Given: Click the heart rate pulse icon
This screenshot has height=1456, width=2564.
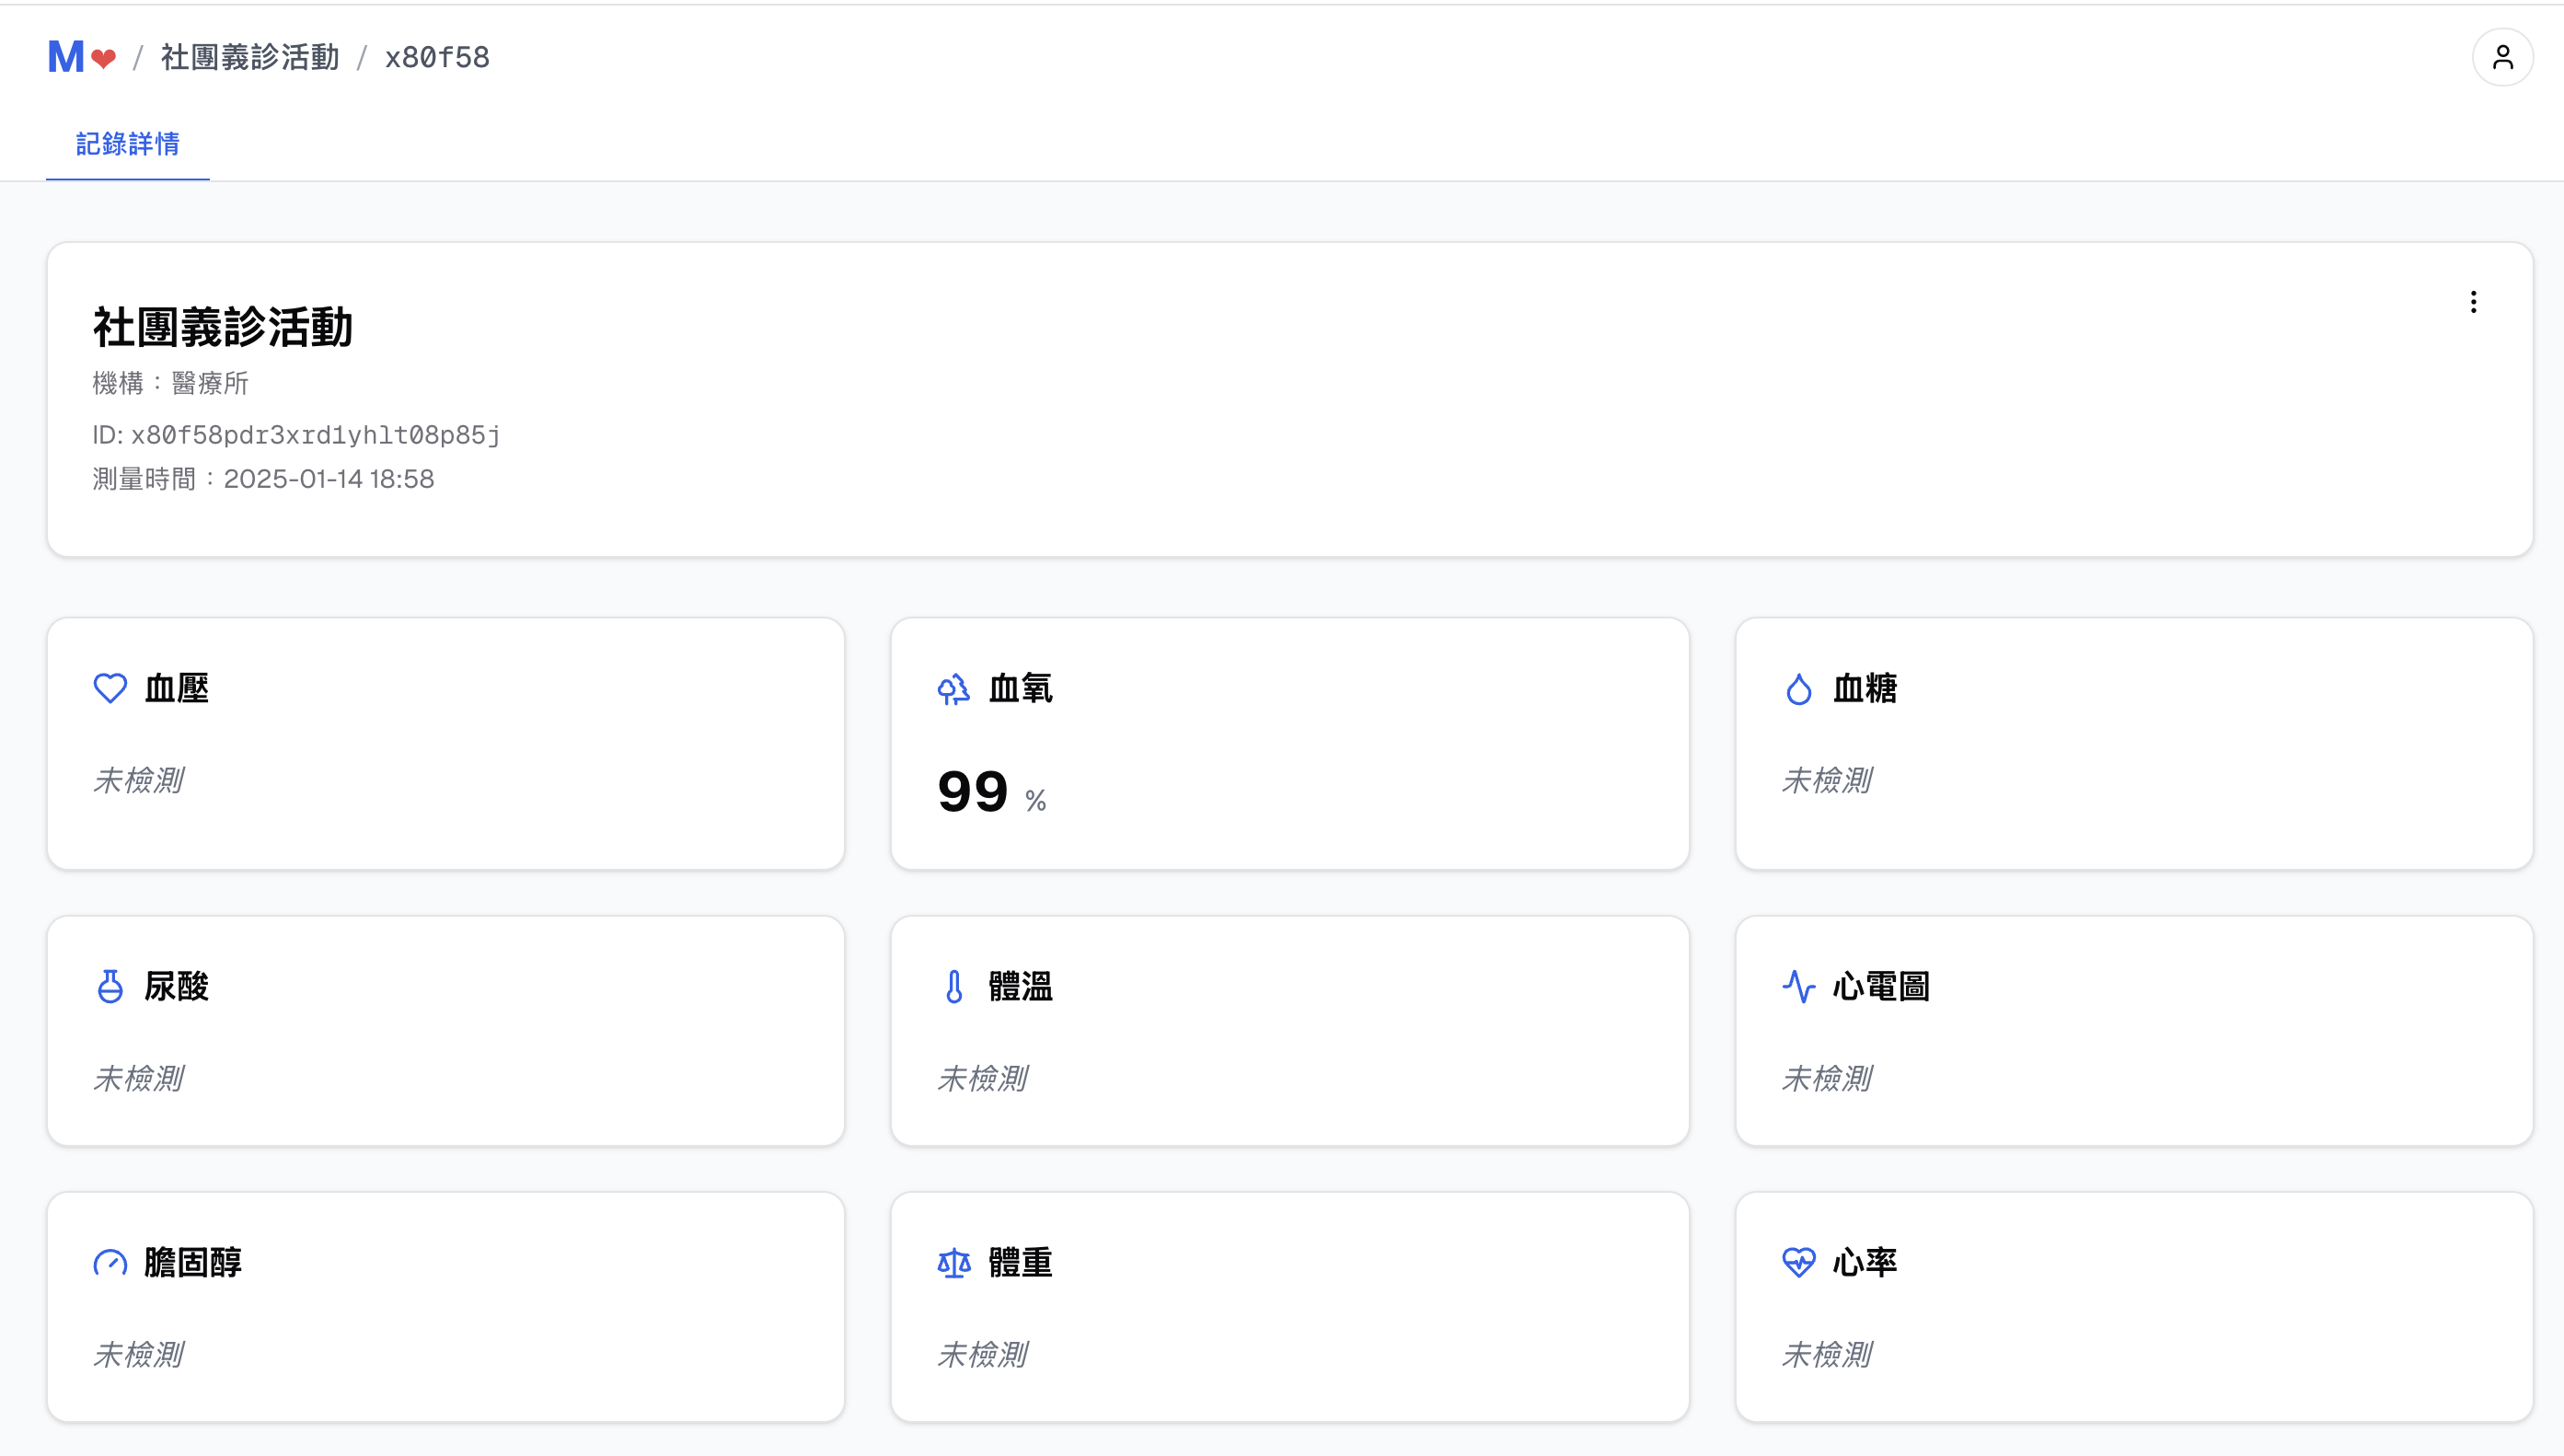Looking at the screenshot, I should click(1798, 1262).
